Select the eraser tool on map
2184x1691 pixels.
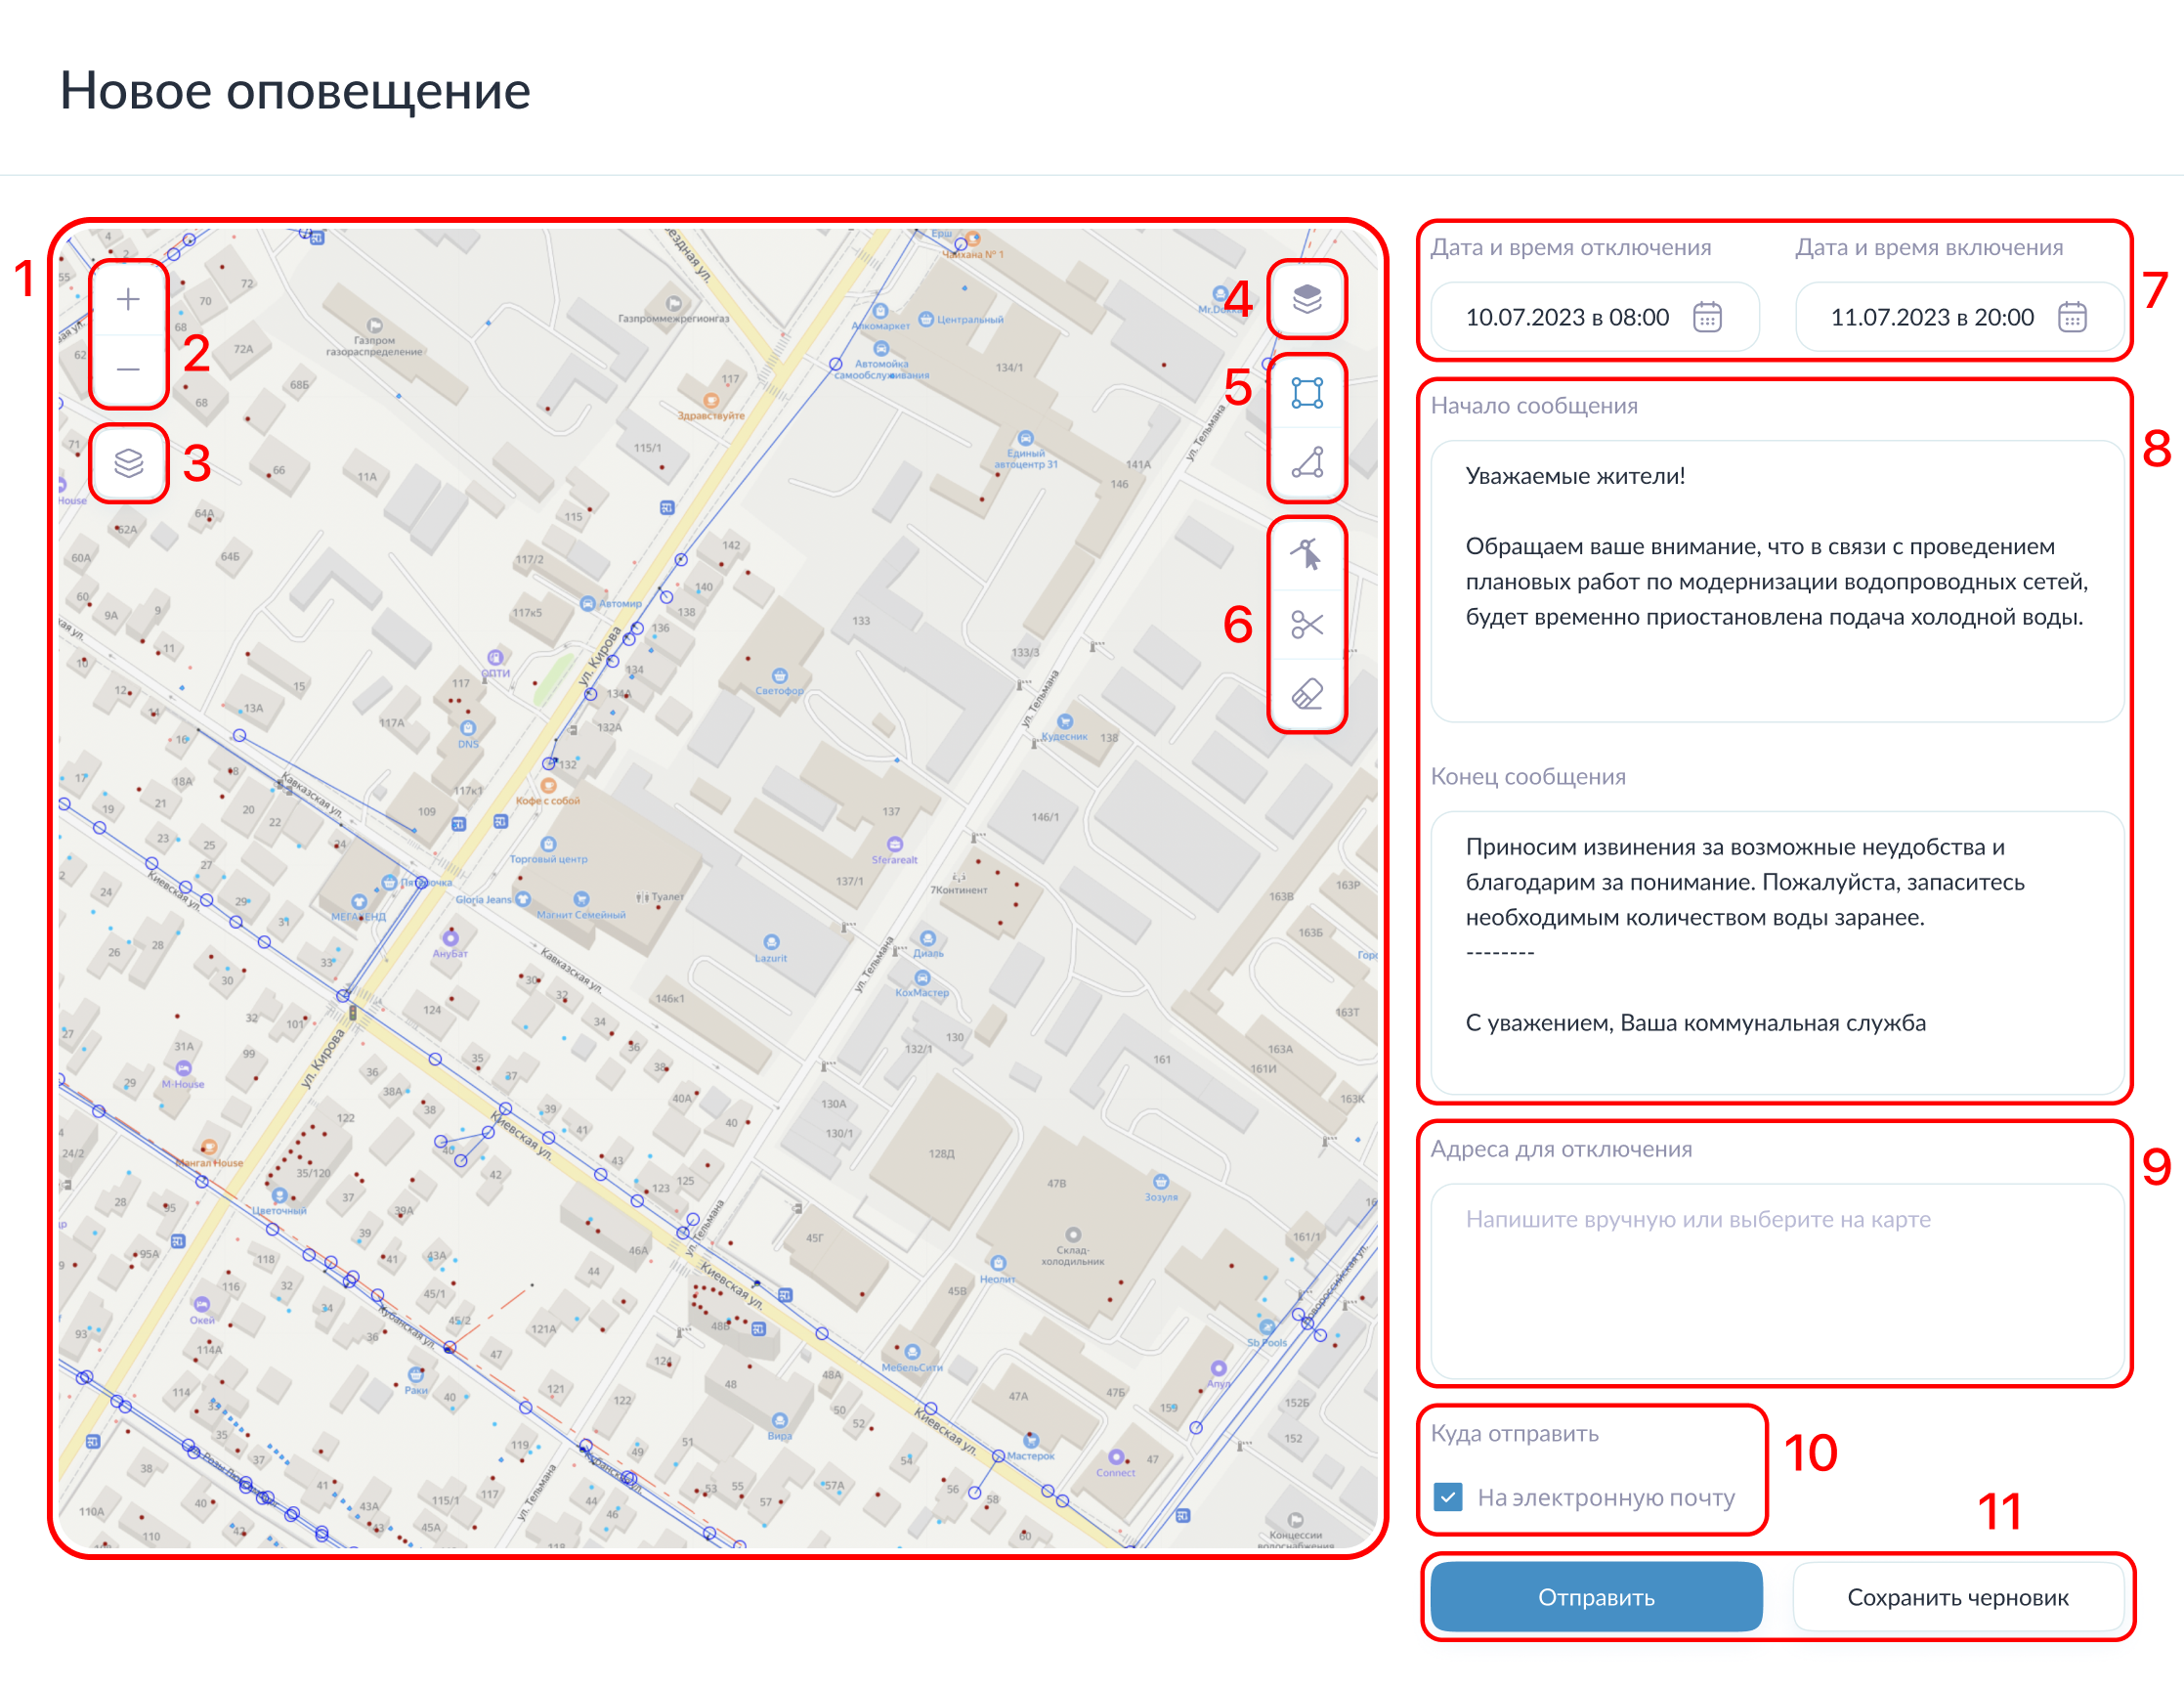(1307, 694)
